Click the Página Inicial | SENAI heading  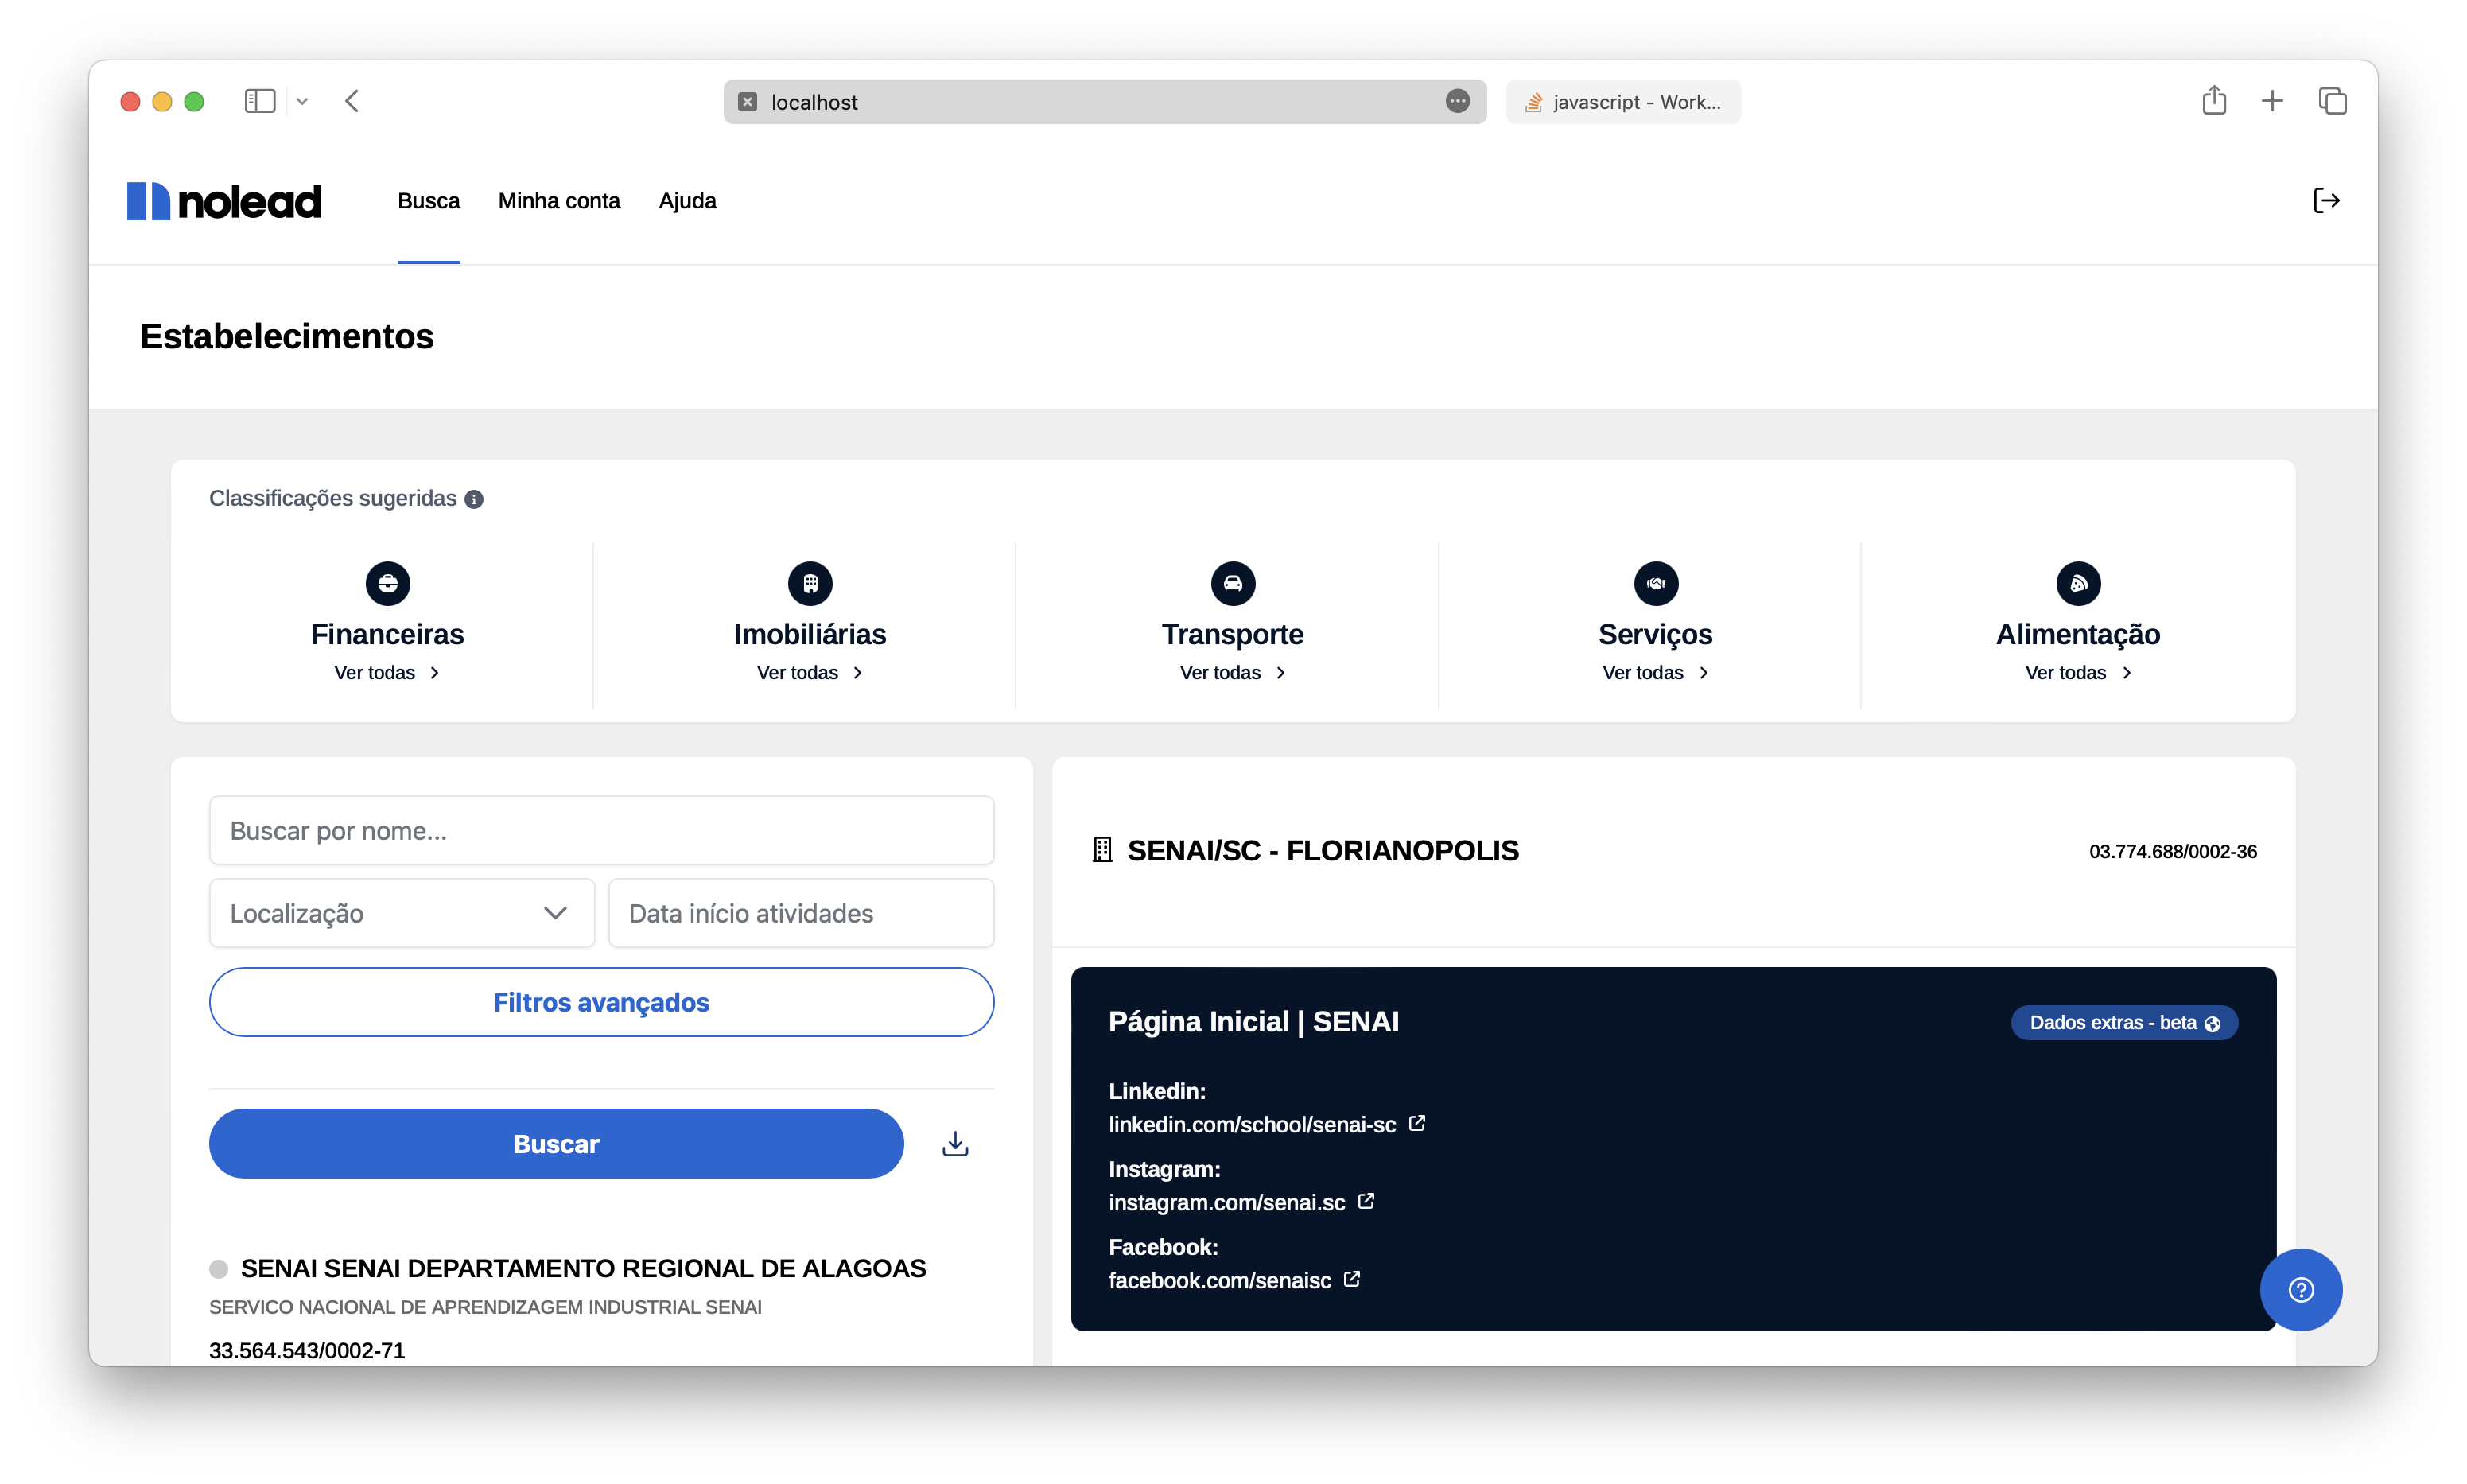click(1253, 1021)
